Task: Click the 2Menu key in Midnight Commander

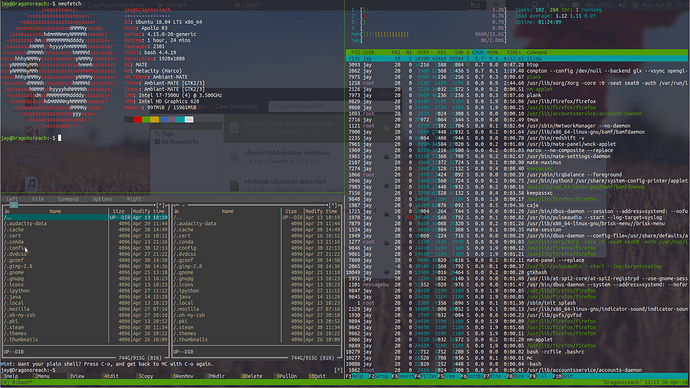Action: (x=43, y=376)
